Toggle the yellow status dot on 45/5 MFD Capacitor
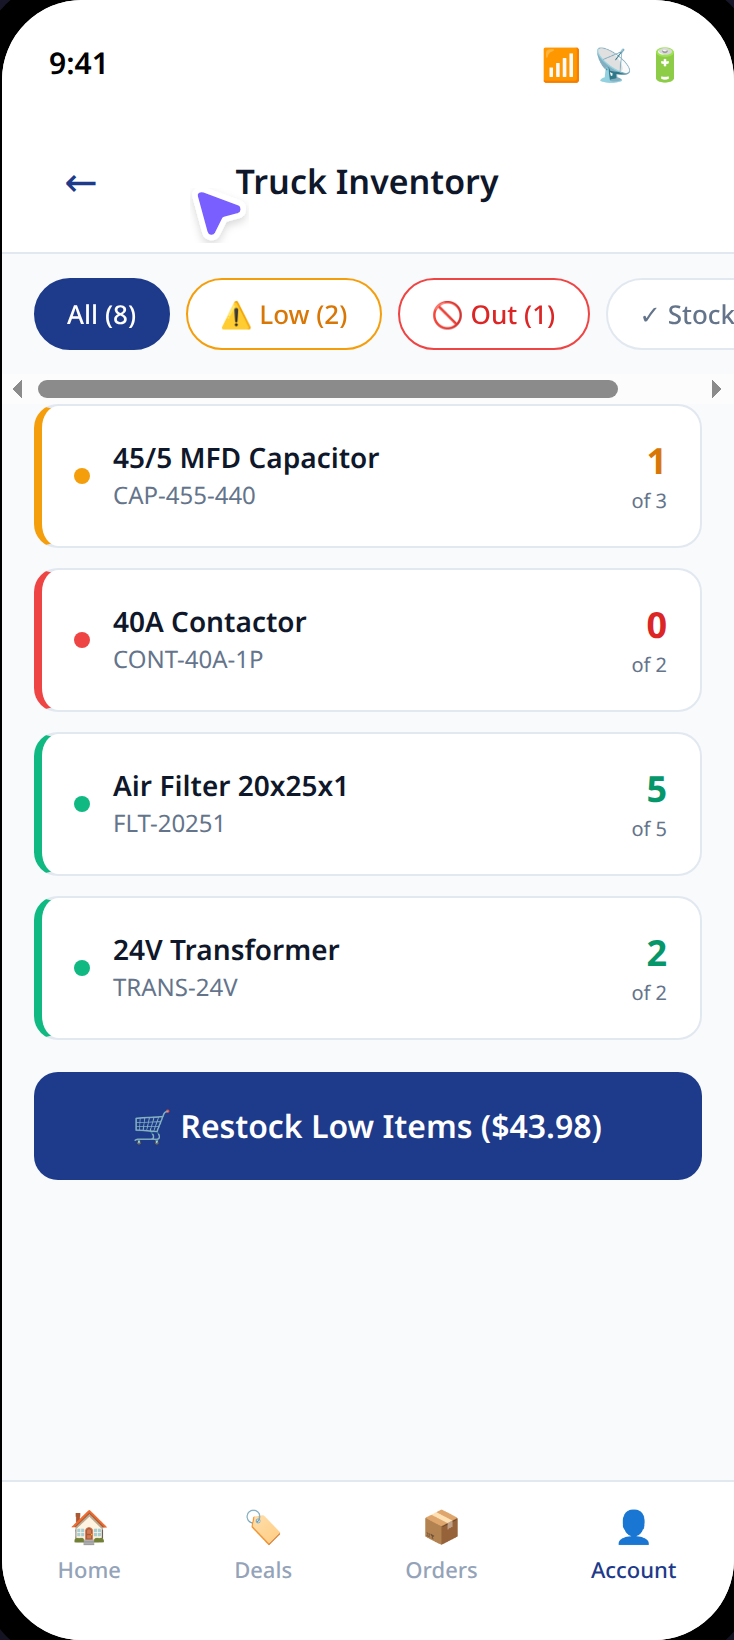The width and height of the screenshot is (734, 1640). [x=81, y=476]
